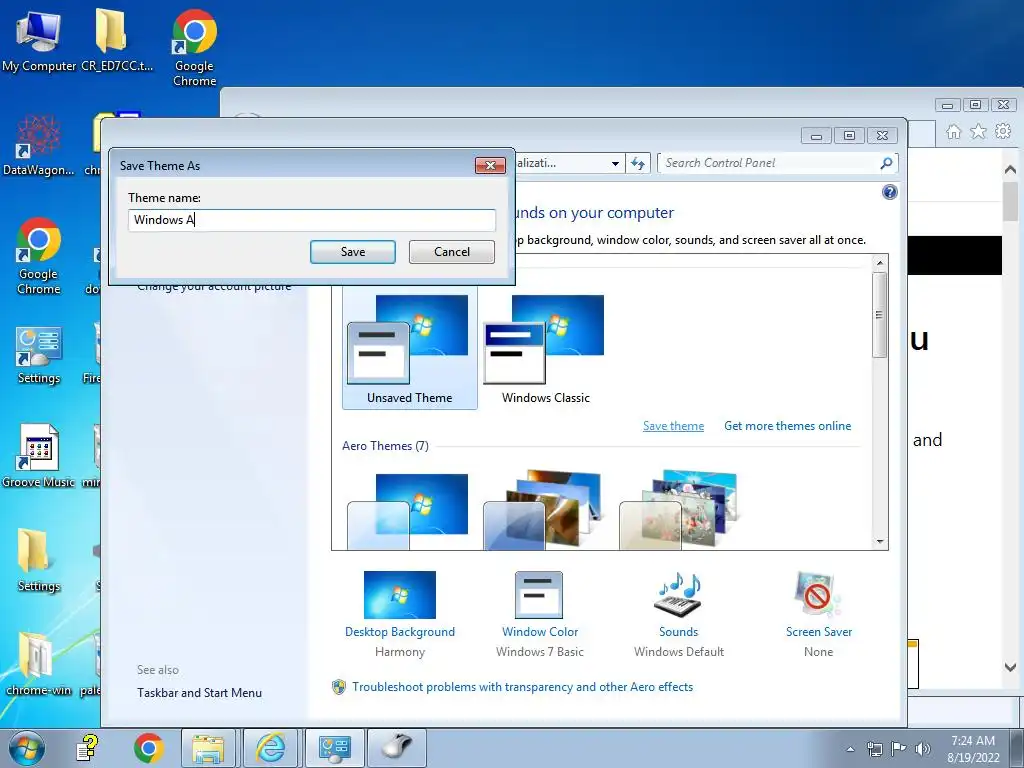Click the theme list scroll down arrow

click(880, 541)
